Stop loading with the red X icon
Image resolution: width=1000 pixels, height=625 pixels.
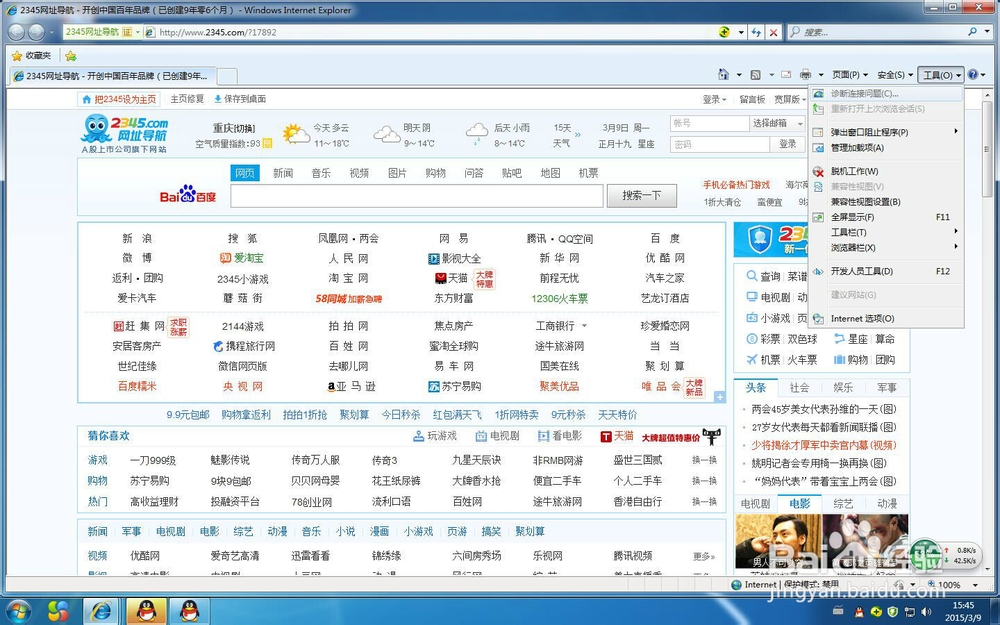[774, 32]
